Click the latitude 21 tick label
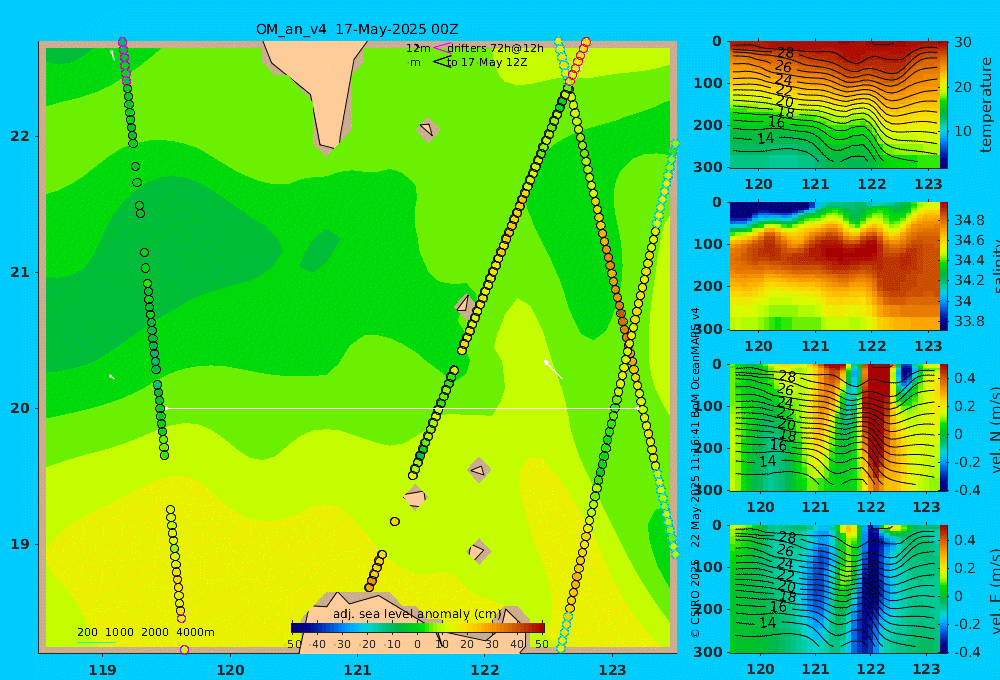The height and width of the screenshot is (680, 1000). click(19, 272)
